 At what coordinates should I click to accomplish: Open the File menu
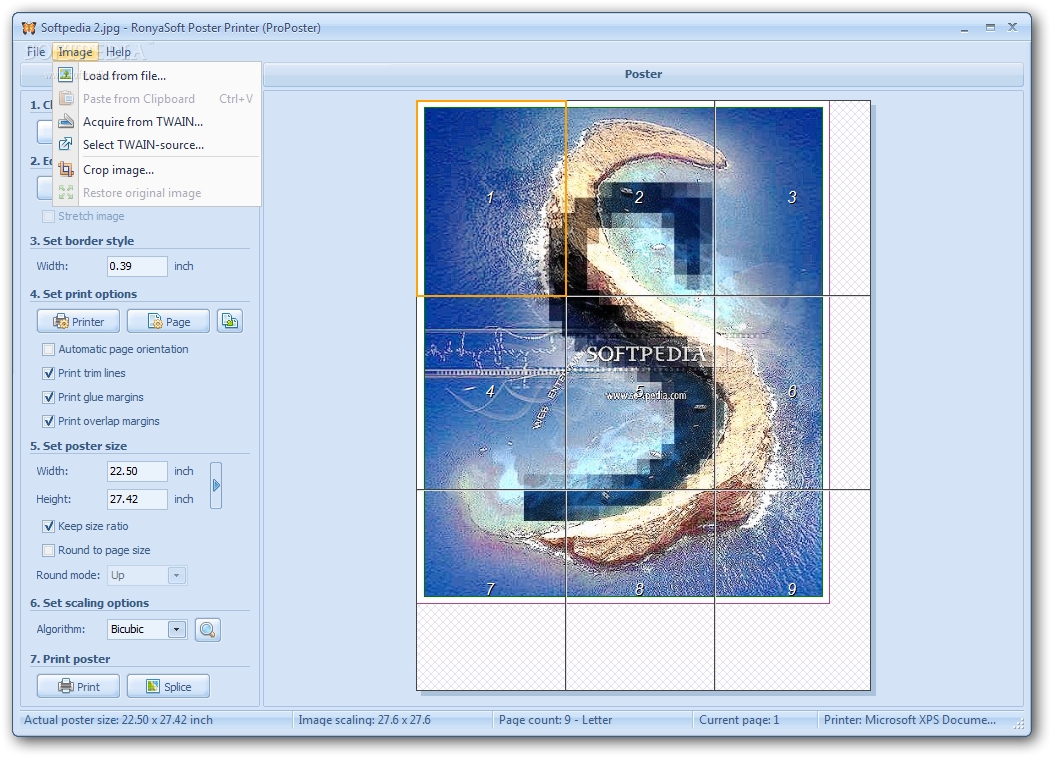36,52
